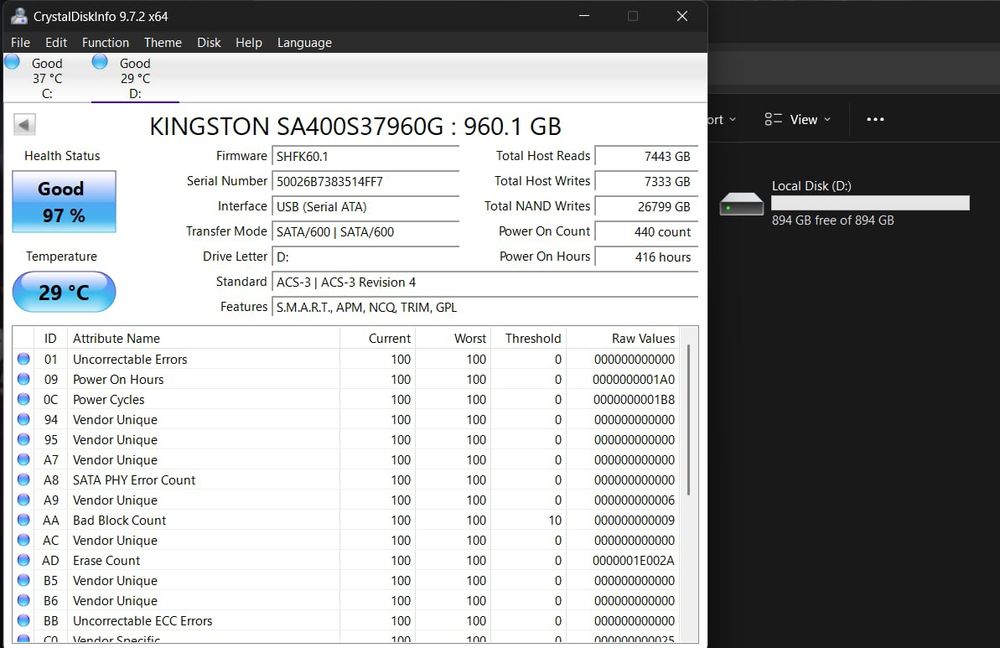Image resolution: width=1000 pixels, height=648 pixels.
Task: Click Power On Count value 440 count
Action: point(646,232)
